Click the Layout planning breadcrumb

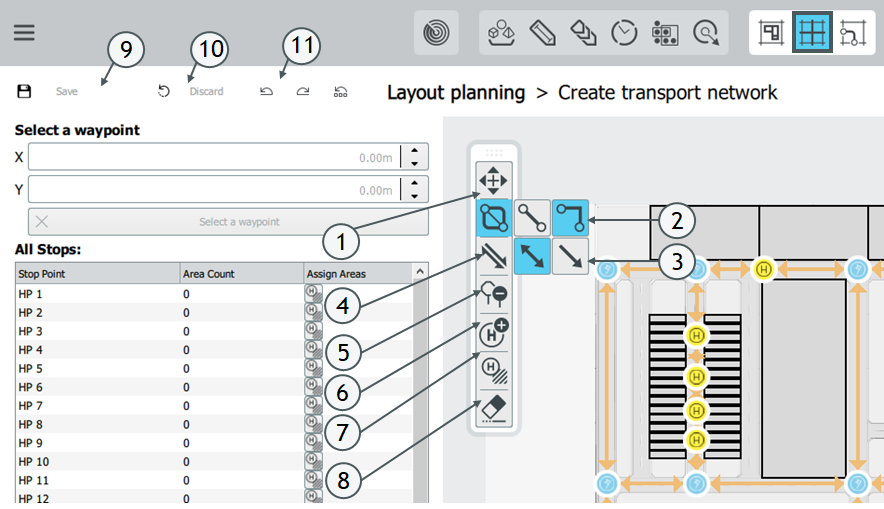(456, 92)
